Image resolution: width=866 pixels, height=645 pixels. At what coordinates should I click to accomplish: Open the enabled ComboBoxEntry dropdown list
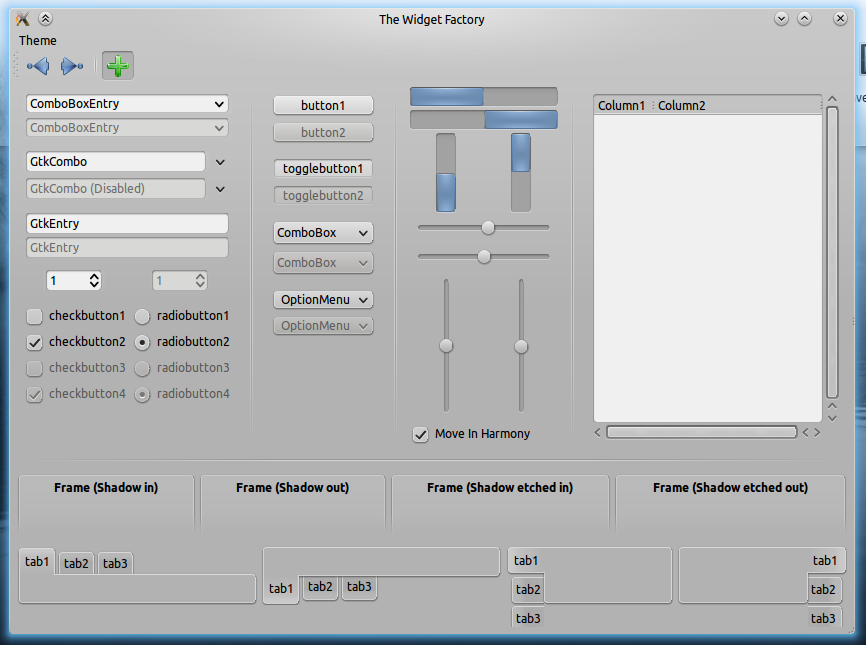[x=219, y=104]
